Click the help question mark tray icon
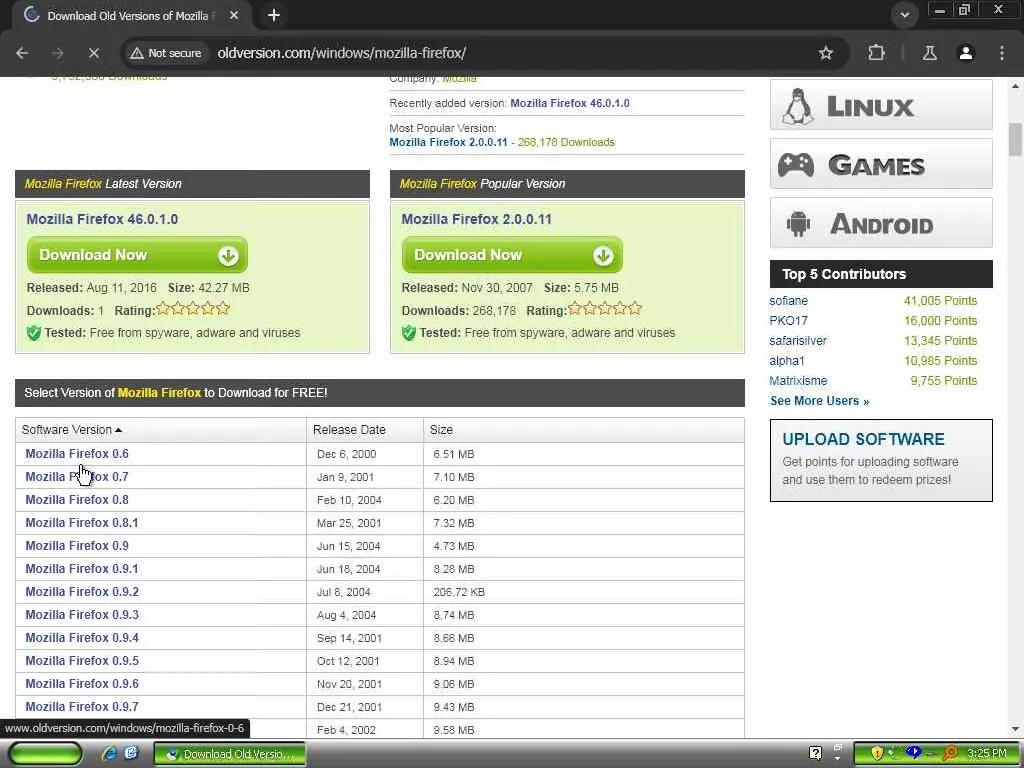This screenshot has height=768, width=1024. point(815,754)
